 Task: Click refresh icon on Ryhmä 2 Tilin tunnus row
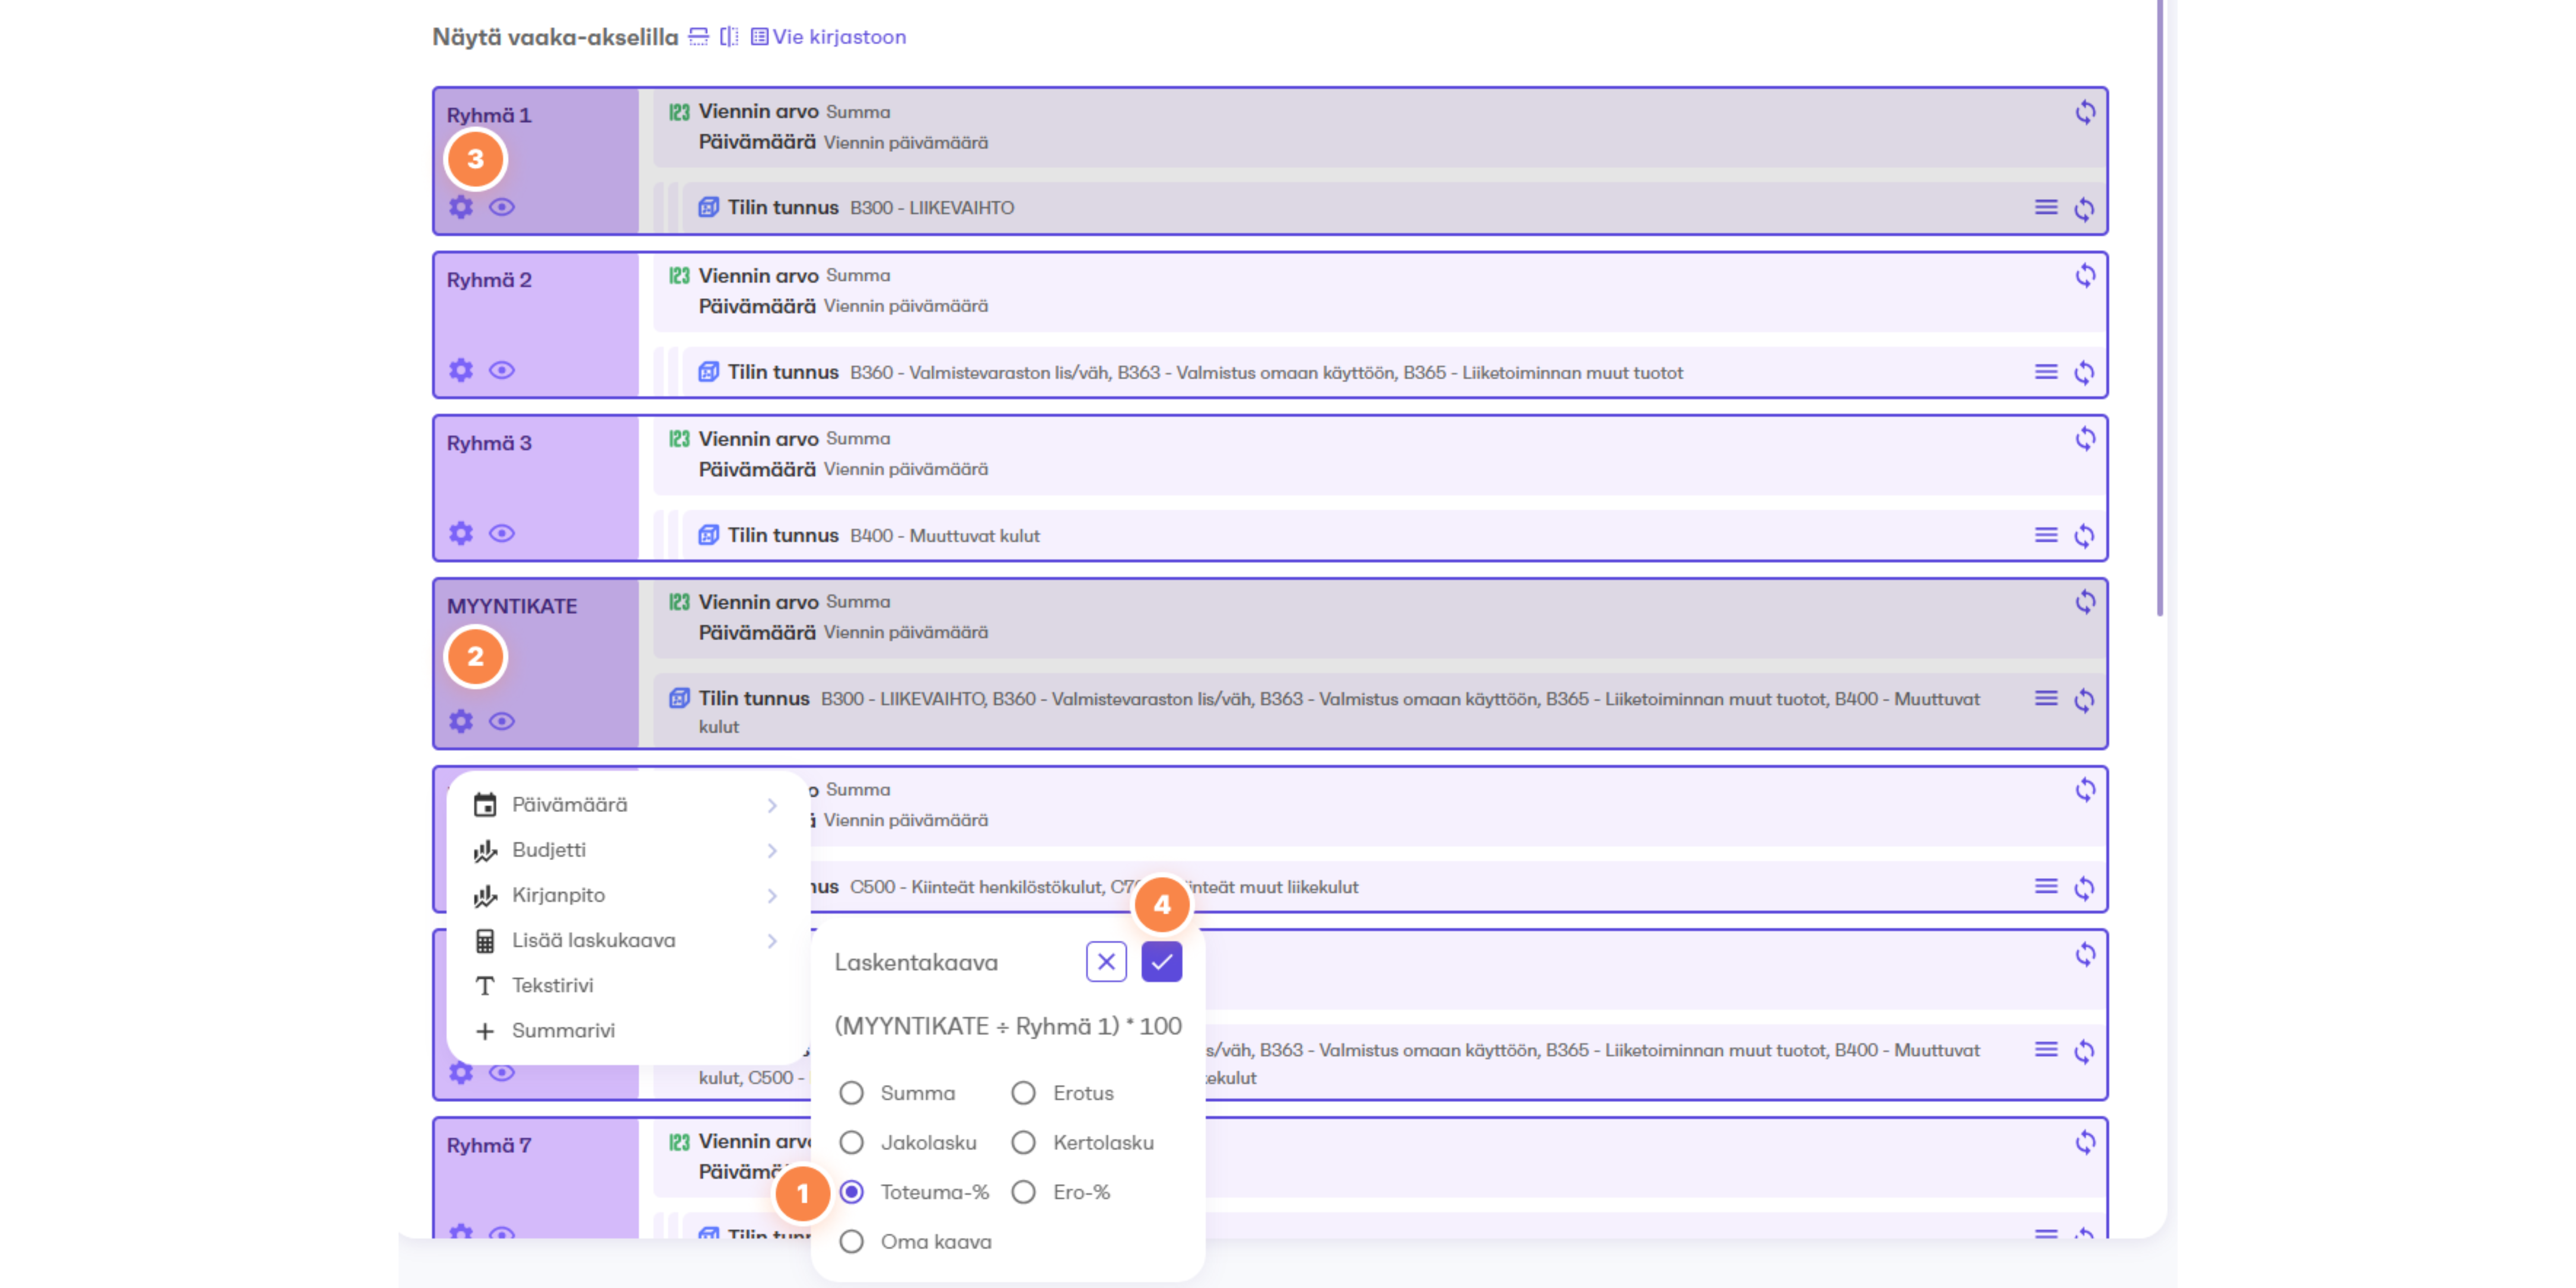(x=2084, y=373)
